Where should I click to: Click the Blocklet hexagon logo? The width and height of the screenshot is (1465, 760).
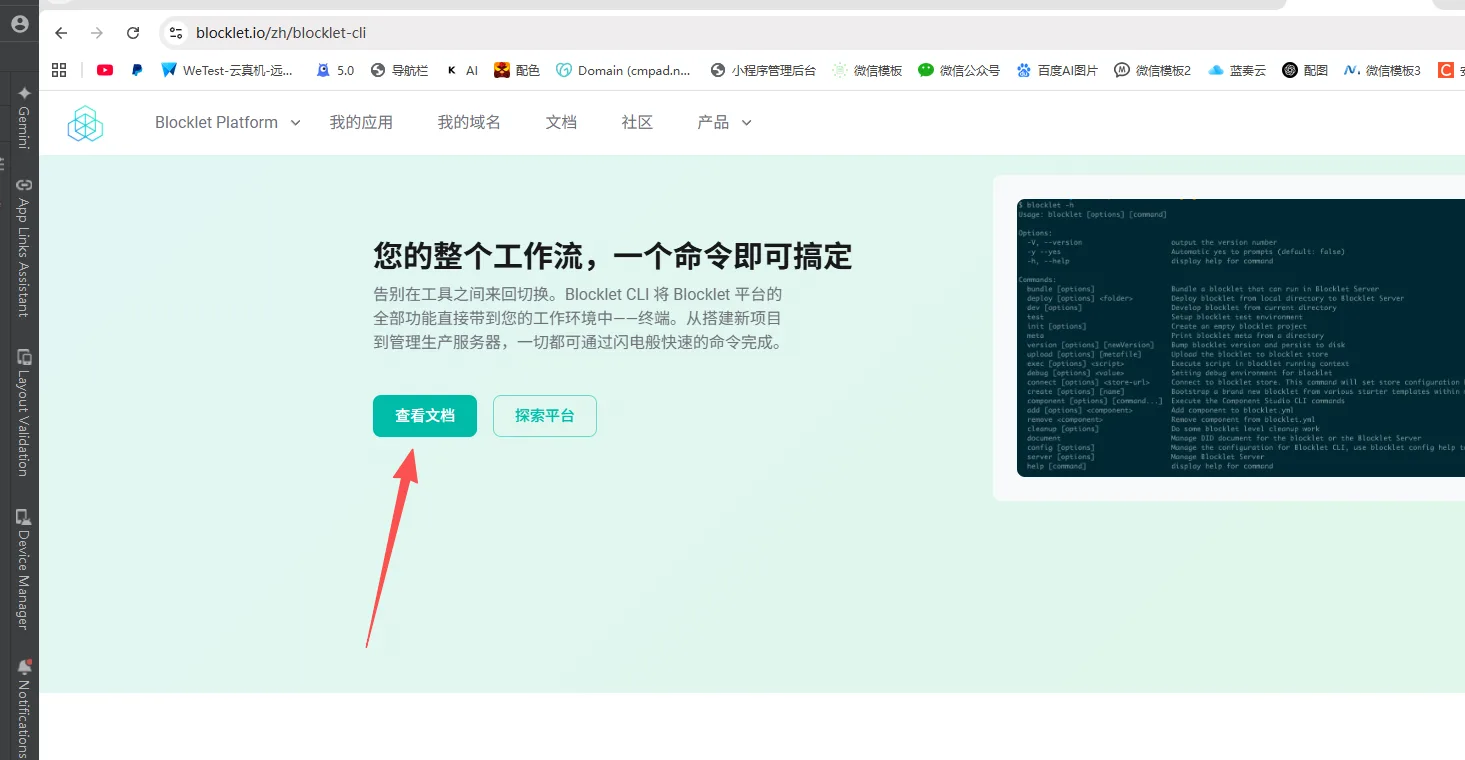(x=86, y=123)
